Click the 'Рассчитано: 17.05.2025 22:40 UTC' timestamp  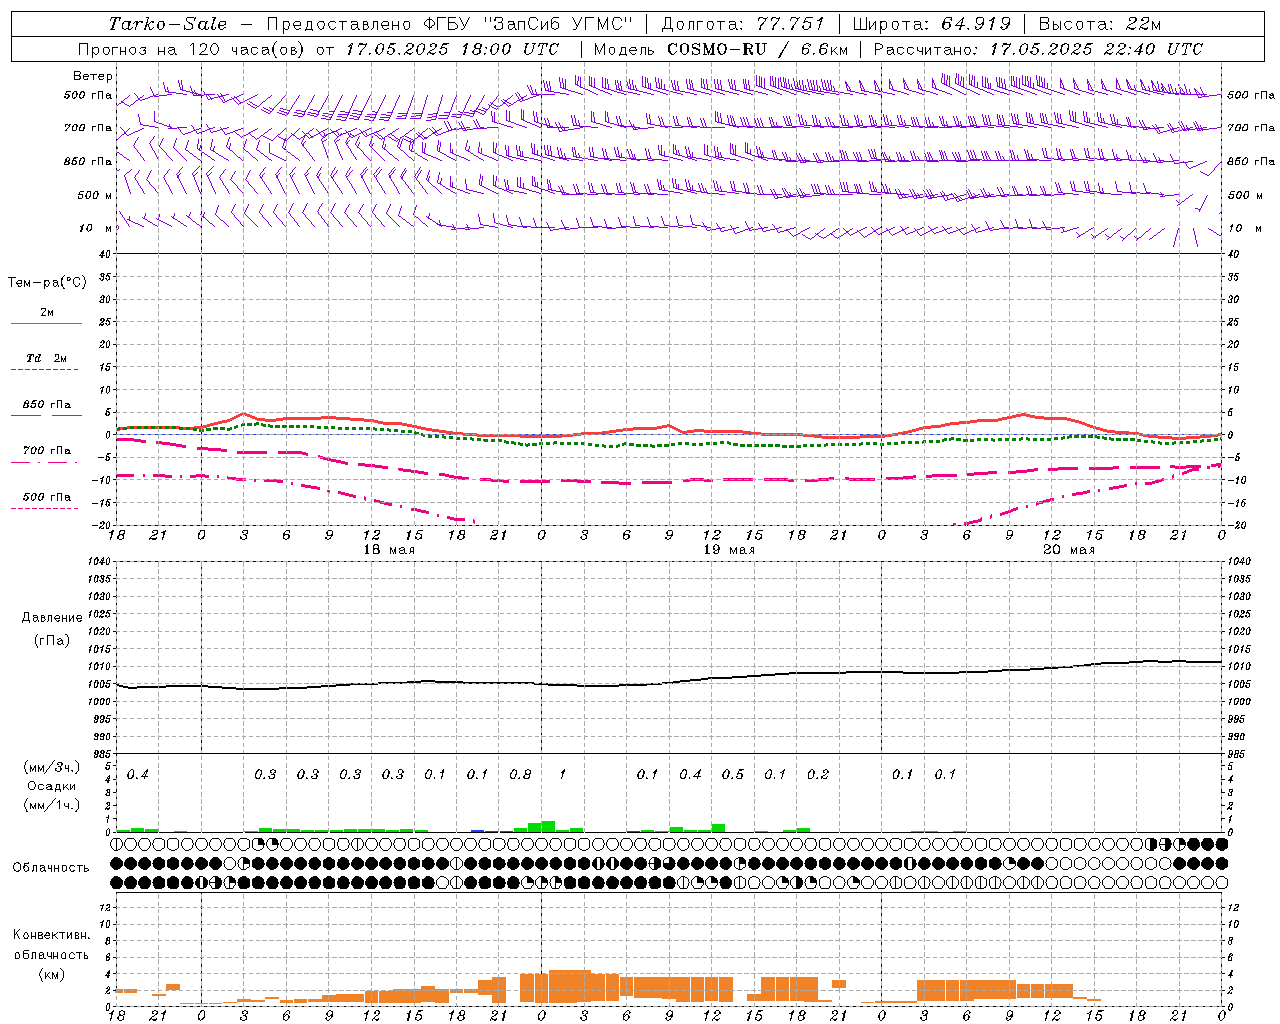click(x=1038, y=49)
